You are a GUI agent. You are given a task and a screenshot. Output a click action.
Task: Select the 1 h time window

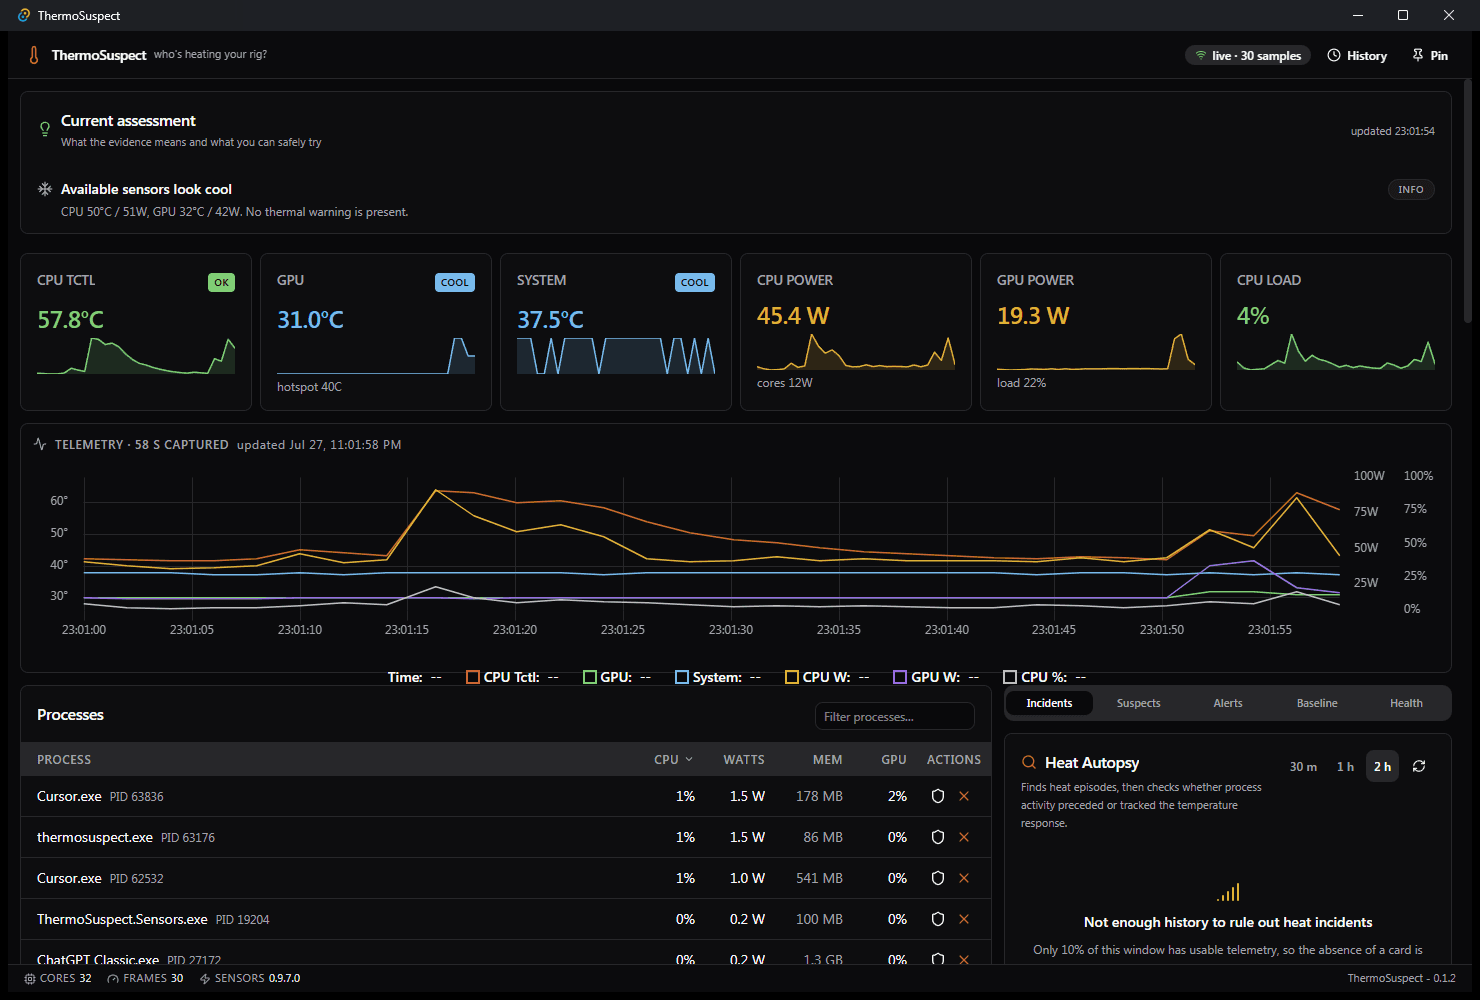pyautogui.click(x=1345, y=766)
